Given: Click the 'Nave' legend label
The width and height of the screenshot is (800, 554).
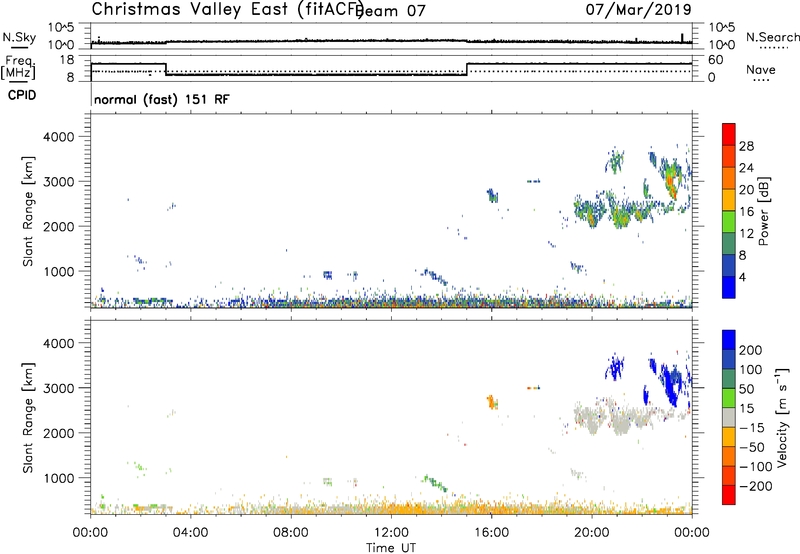Looking at the screenshot, I should (761, 69).
